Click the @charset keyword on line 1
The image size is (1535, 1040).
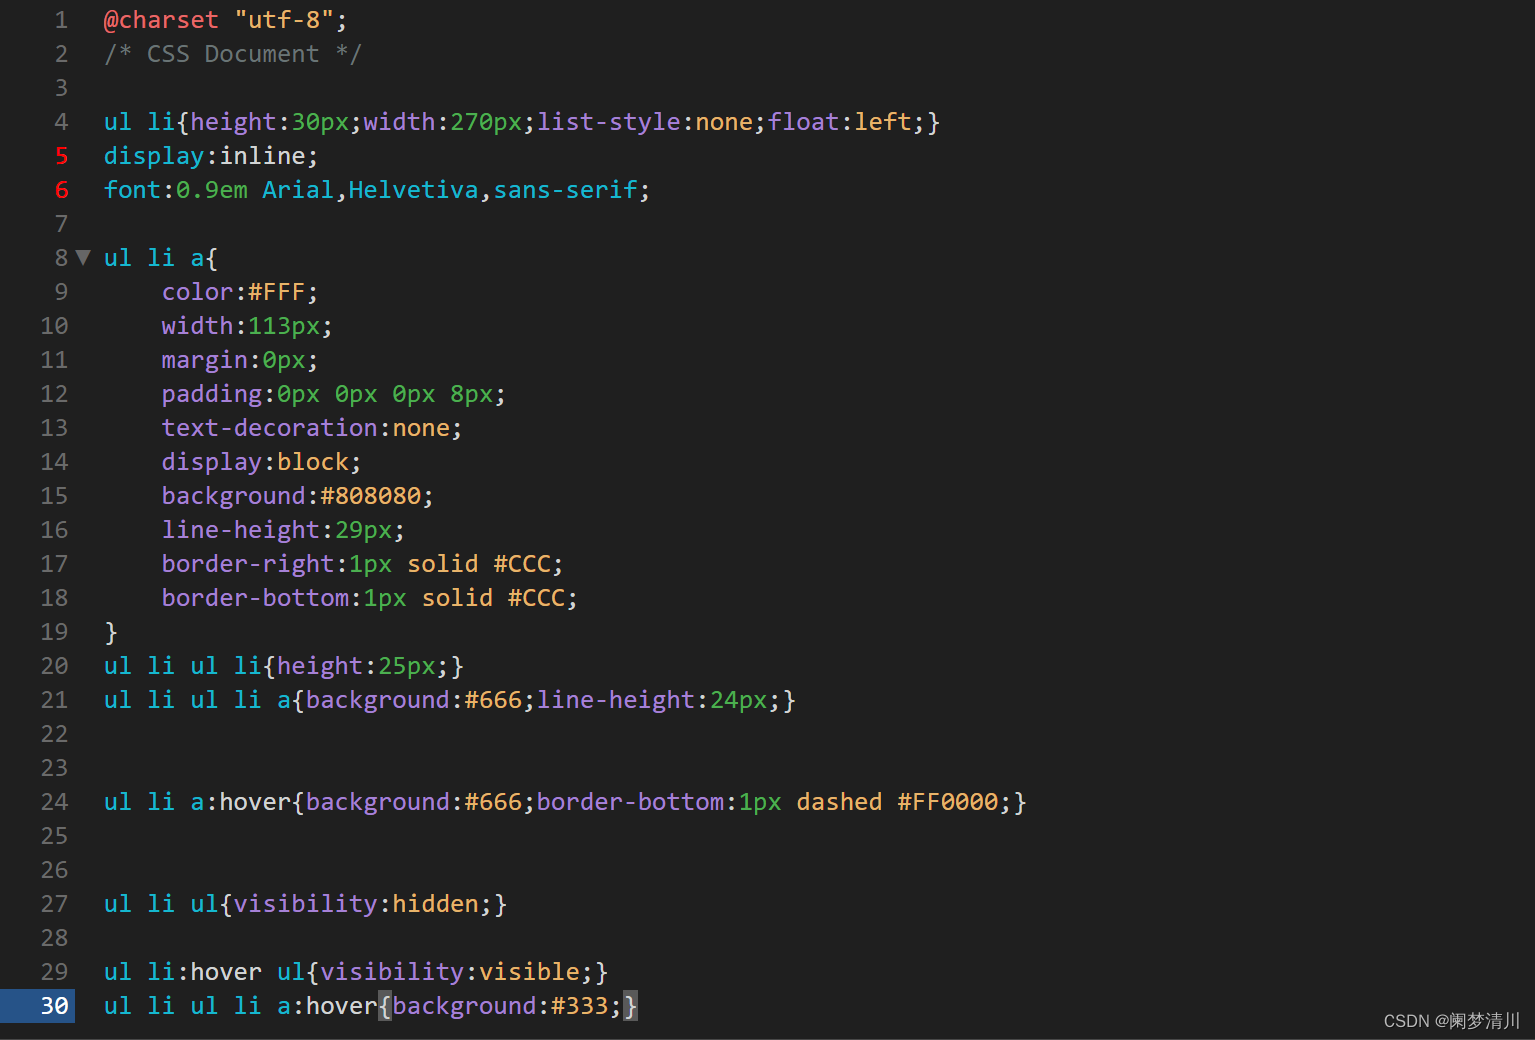point(161,20)
